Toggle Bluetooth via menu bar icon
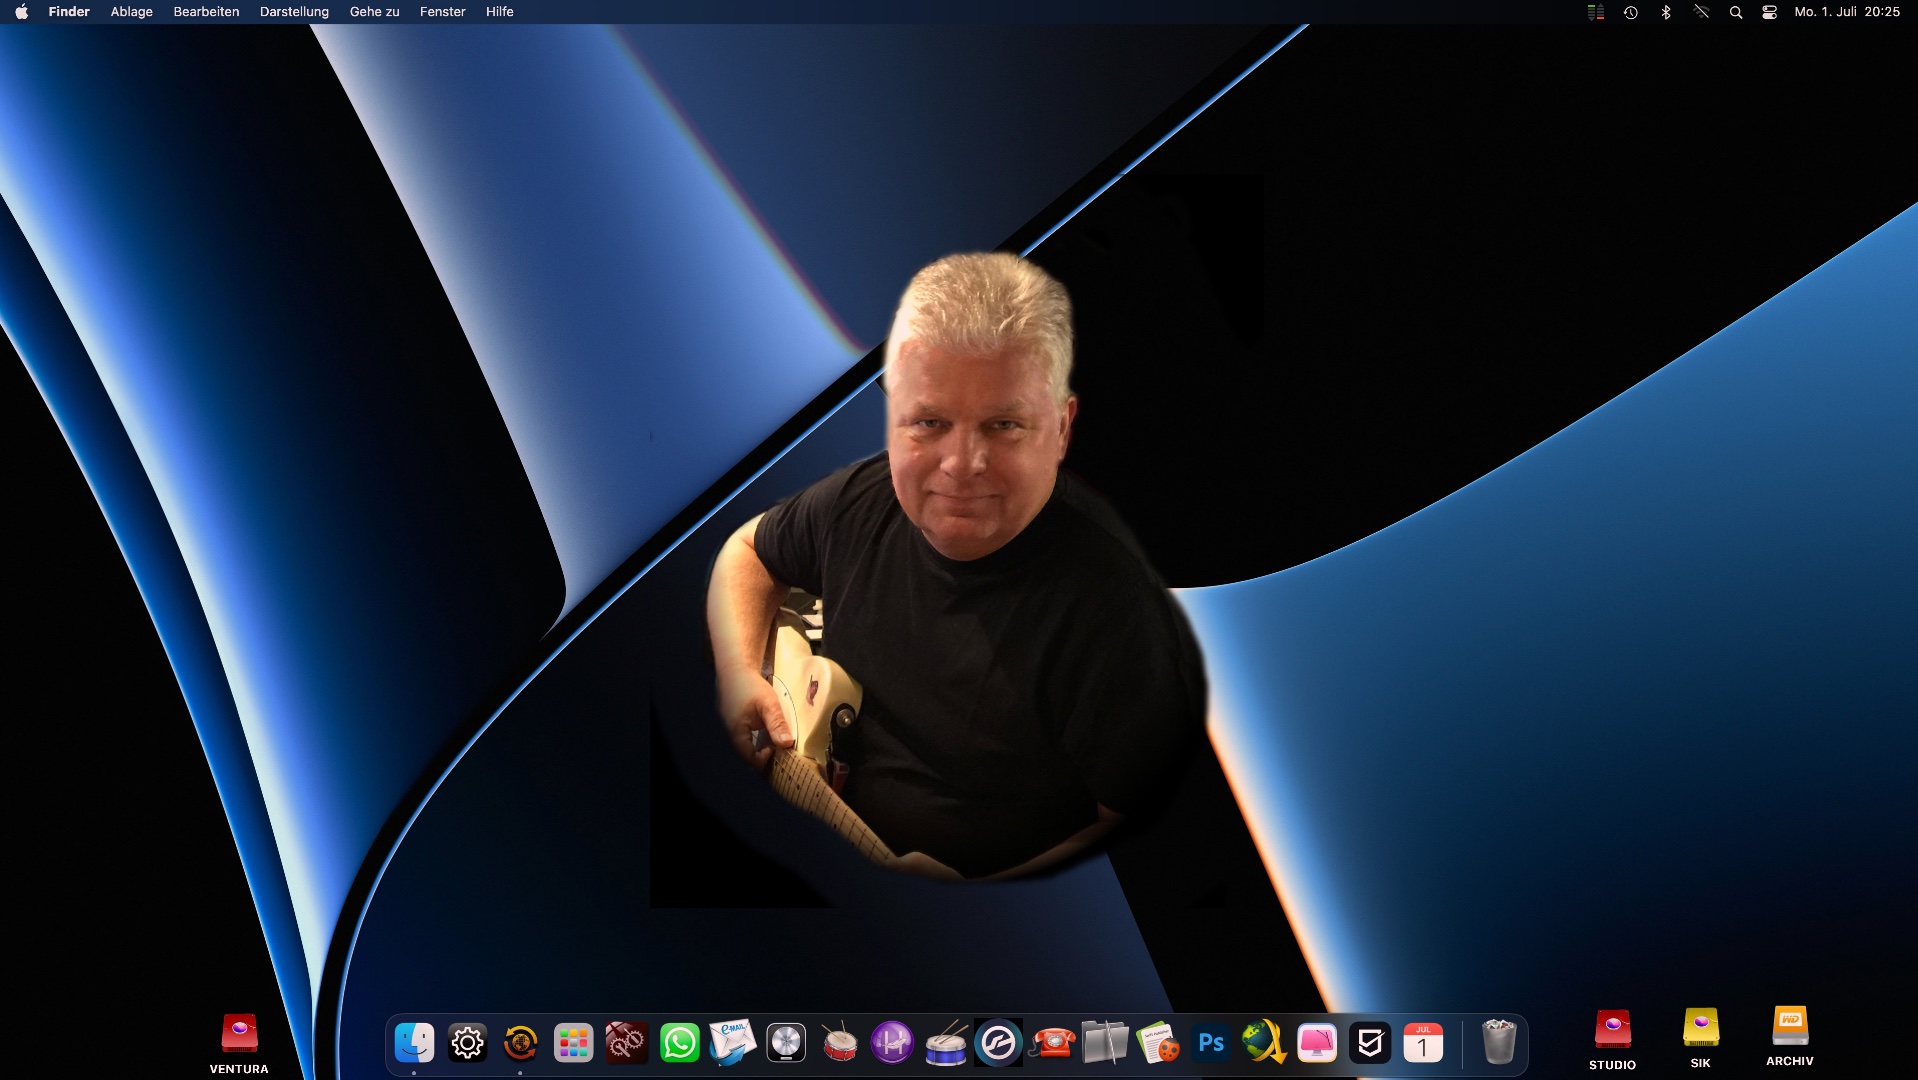 point(1666,12)
